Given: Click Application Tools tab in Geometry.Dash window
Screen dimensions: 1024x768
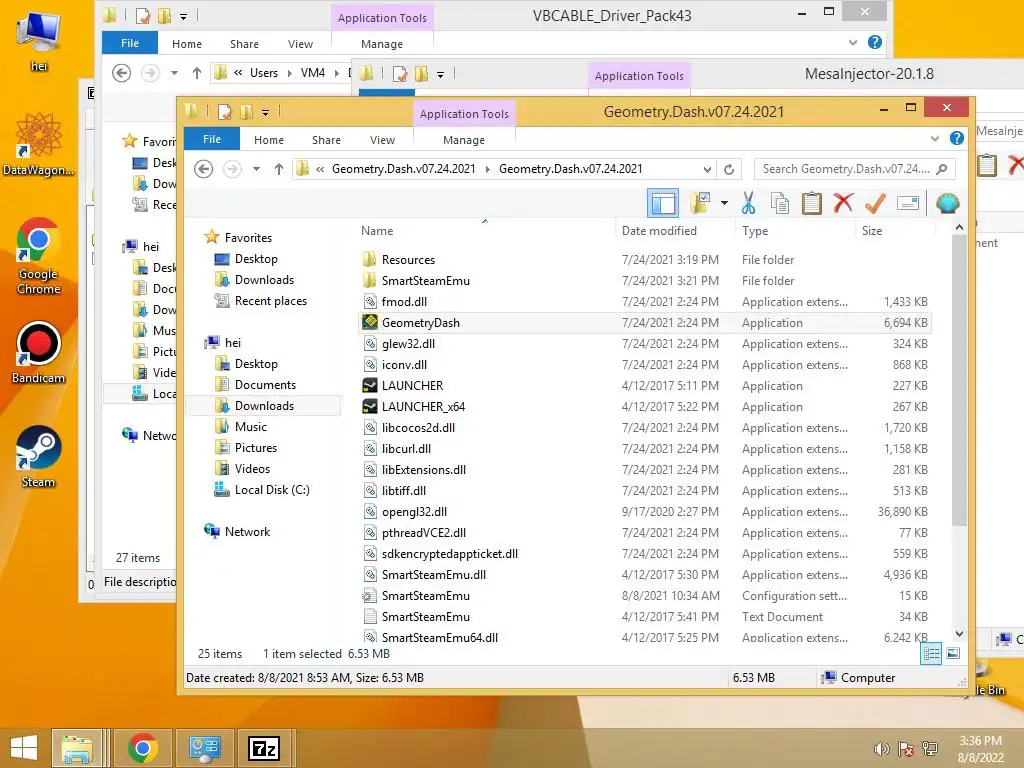Looking at the screenshot, I should (x=464, y=114).
